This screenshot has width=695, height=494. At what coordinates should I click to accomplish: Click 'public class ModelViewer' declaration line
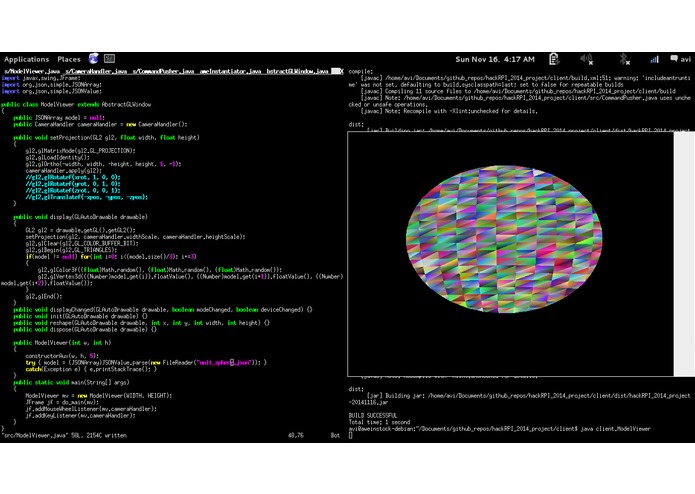pos(76,105)
